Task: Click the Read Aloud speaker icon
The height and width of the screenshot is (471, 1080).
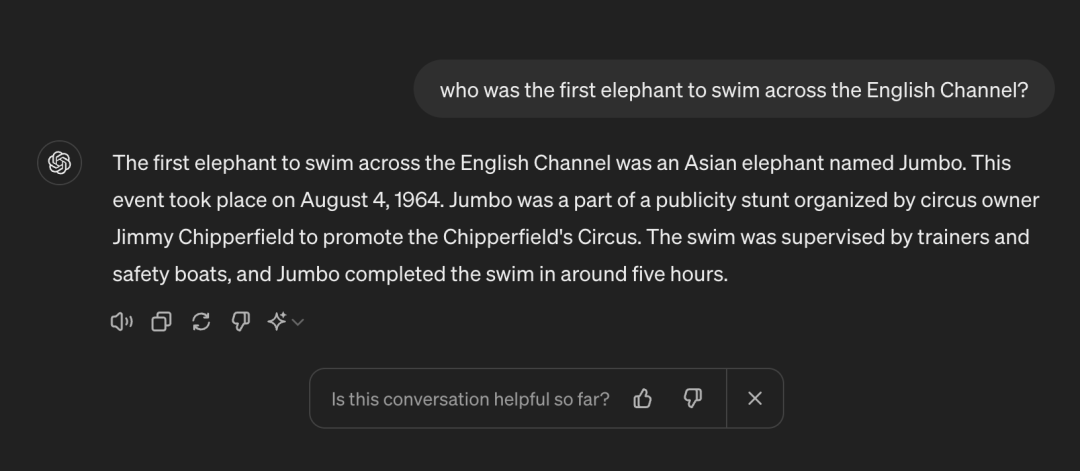Action: pos(121,321)
